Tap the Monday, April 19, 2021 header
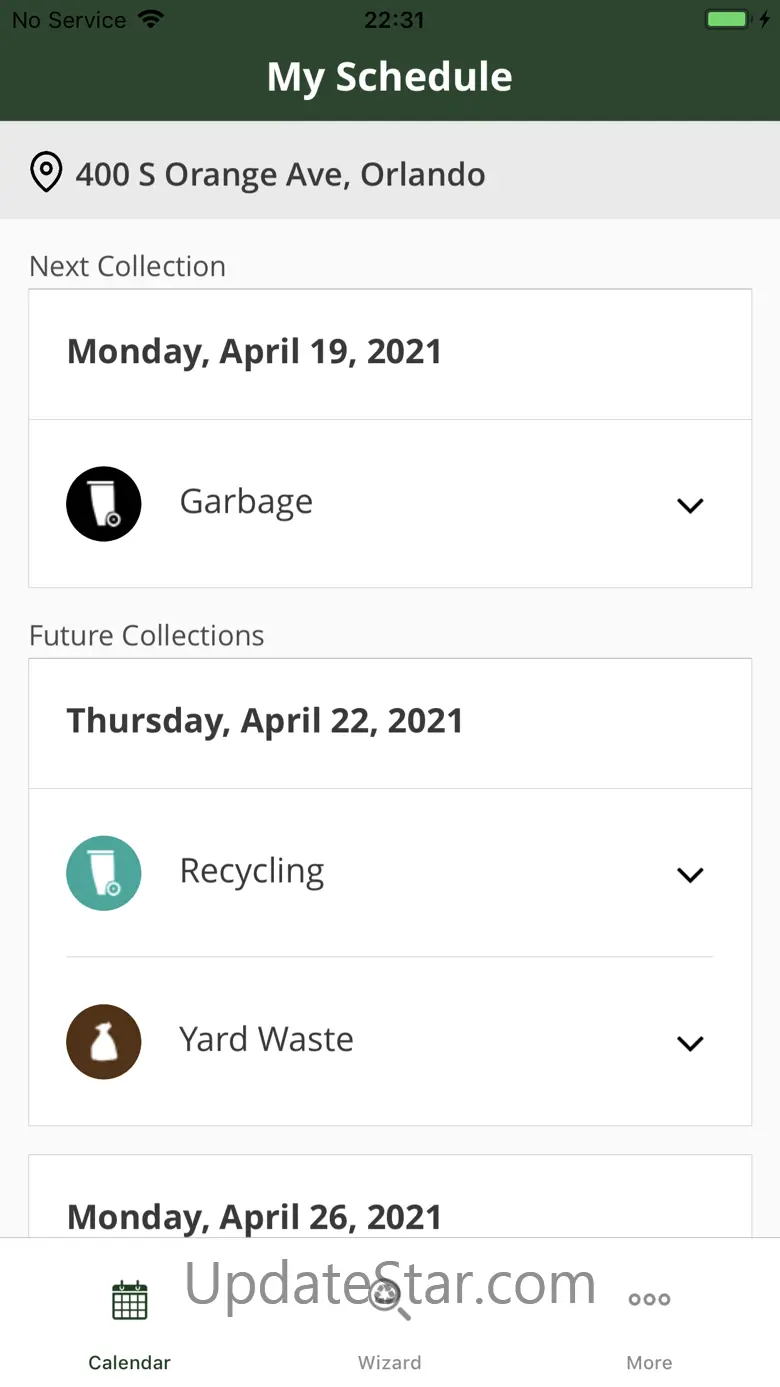This screenshot has height=1387, width=780. click(x=254, y=352)
